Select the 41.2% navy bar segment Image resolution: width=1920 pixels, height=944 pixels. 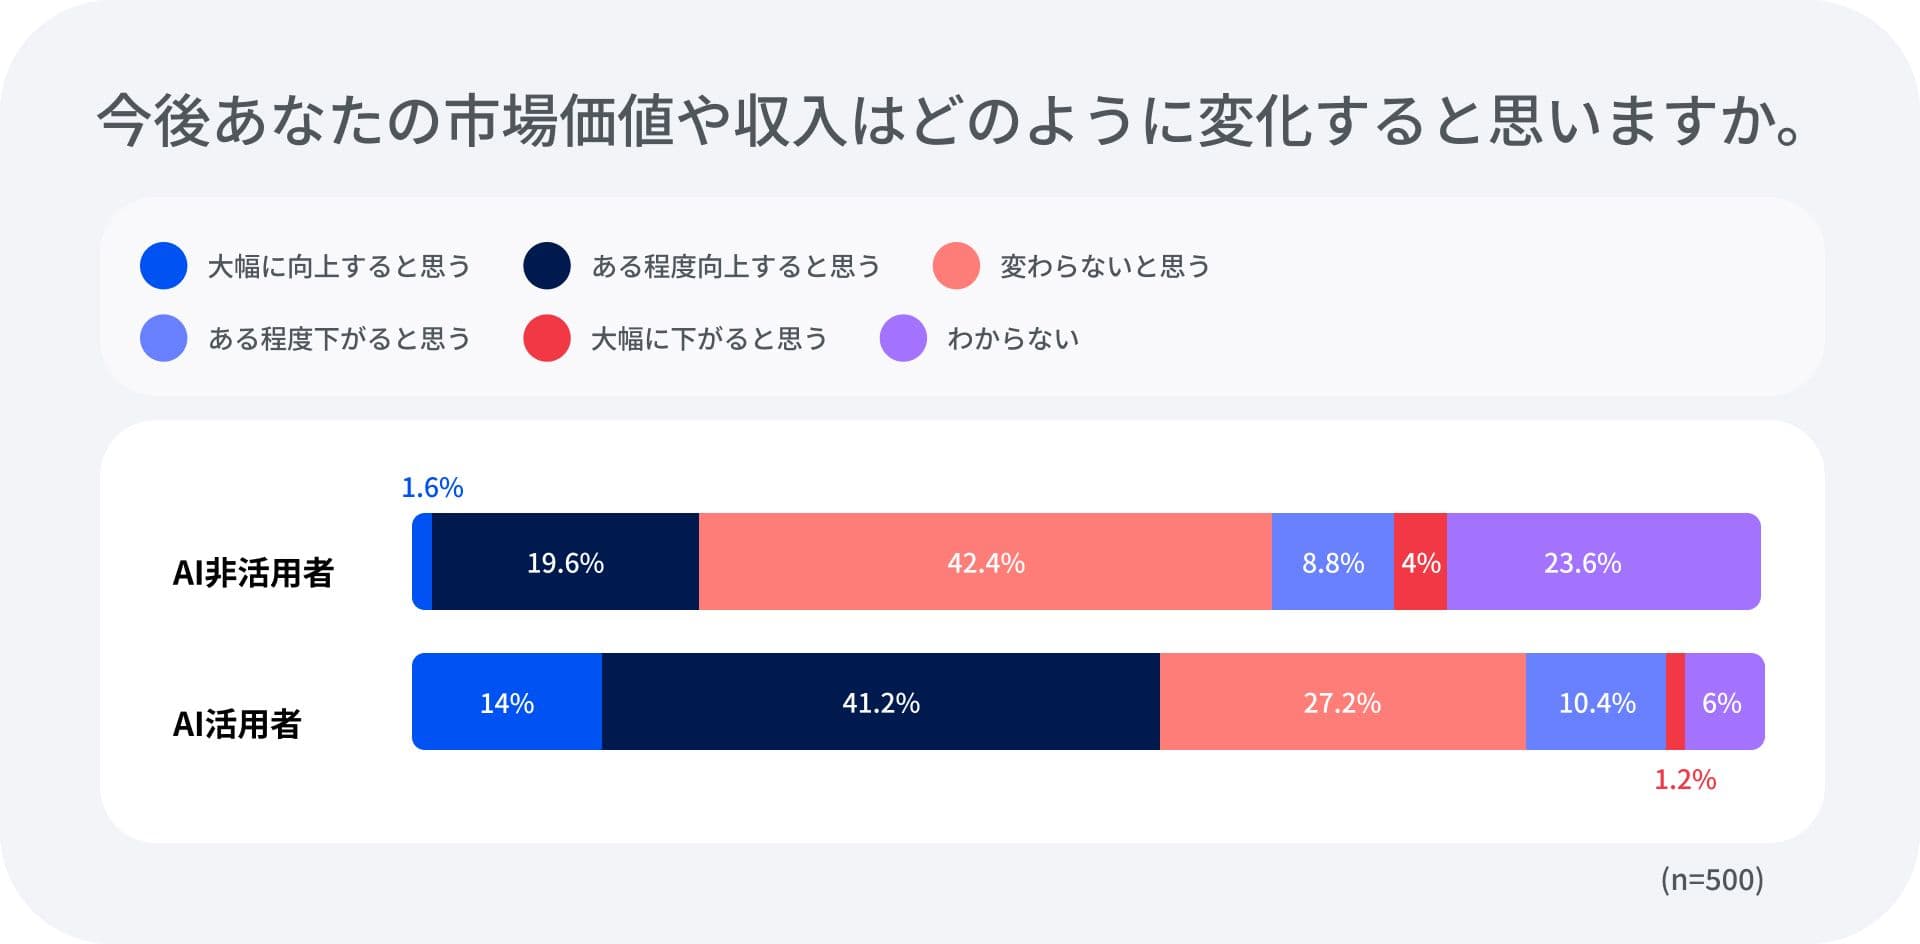(x=880, y=702)
